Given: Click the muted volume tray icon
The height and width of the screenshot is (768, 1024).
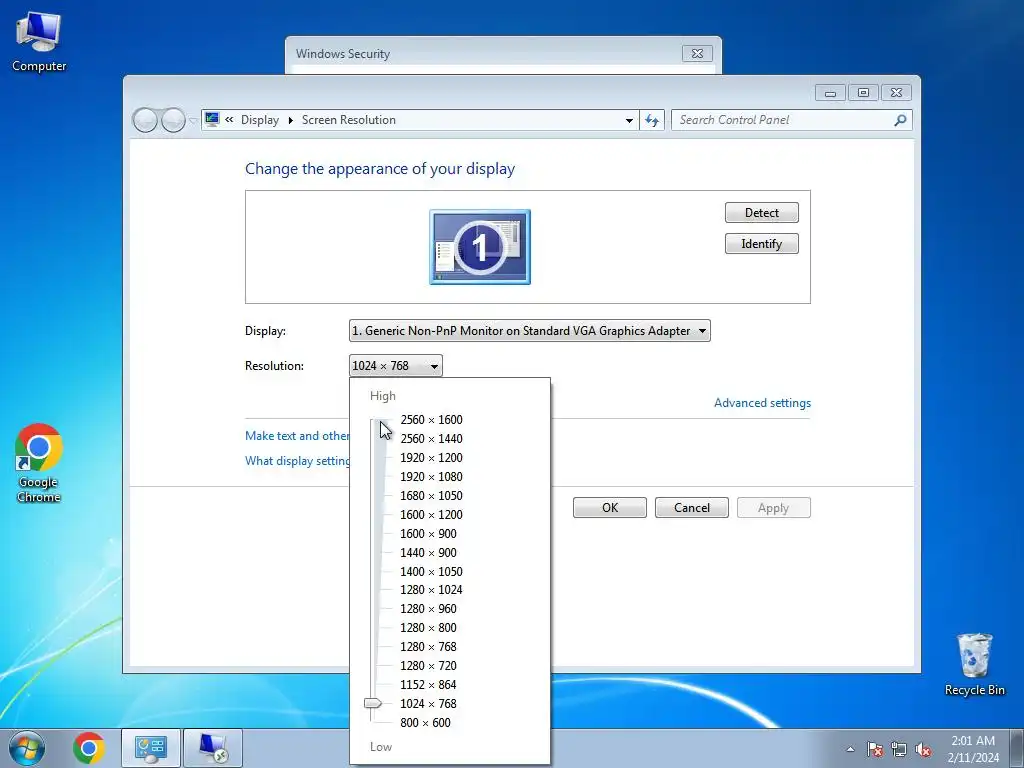Looking at the screenshot, I should pos(923,749).
